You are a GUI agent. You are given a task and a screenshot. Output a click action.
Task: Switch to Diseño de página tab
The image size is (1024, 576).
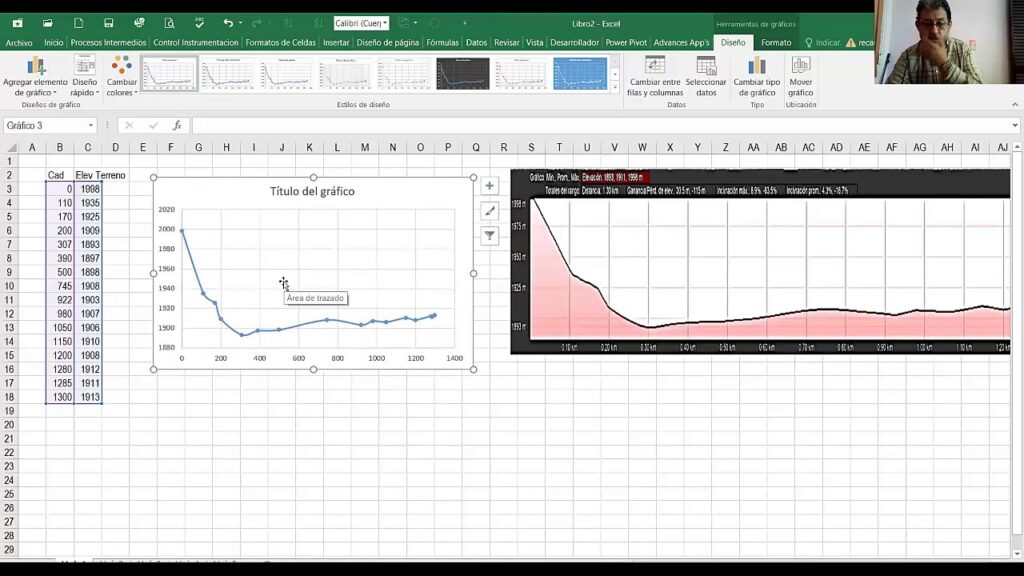click(x=387, y=42)
